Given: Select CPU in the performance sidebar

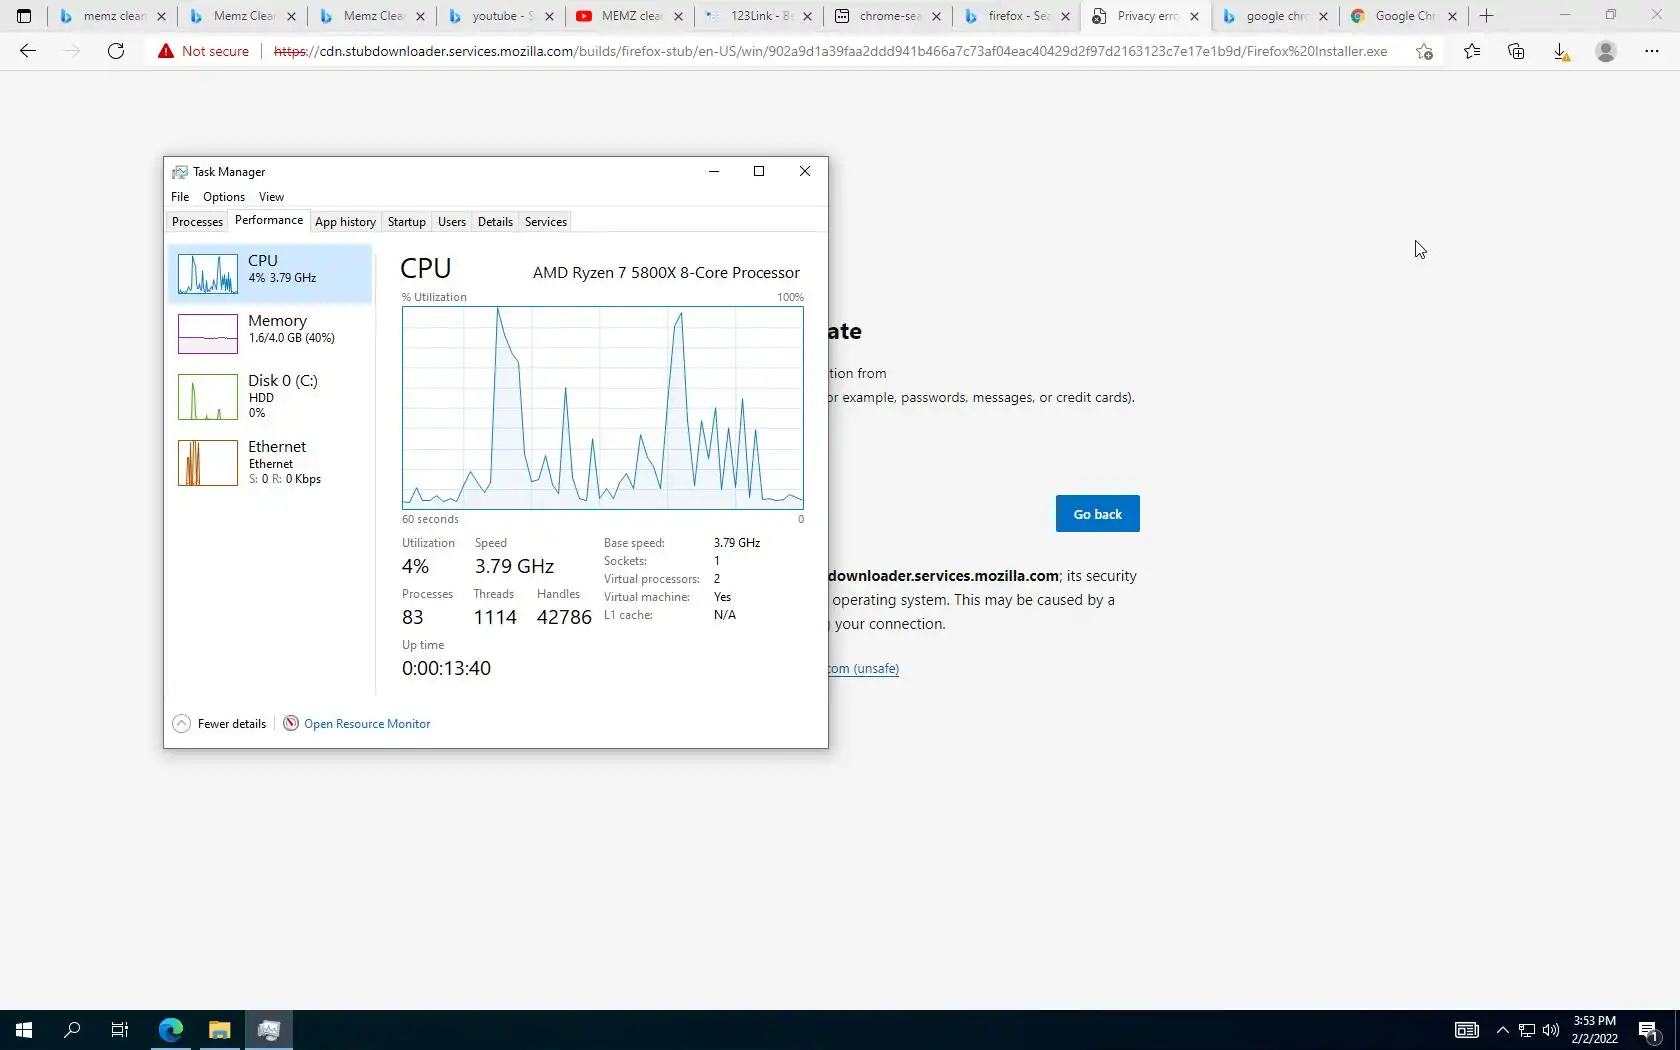Looking at the screenshot, I should 270,273.
